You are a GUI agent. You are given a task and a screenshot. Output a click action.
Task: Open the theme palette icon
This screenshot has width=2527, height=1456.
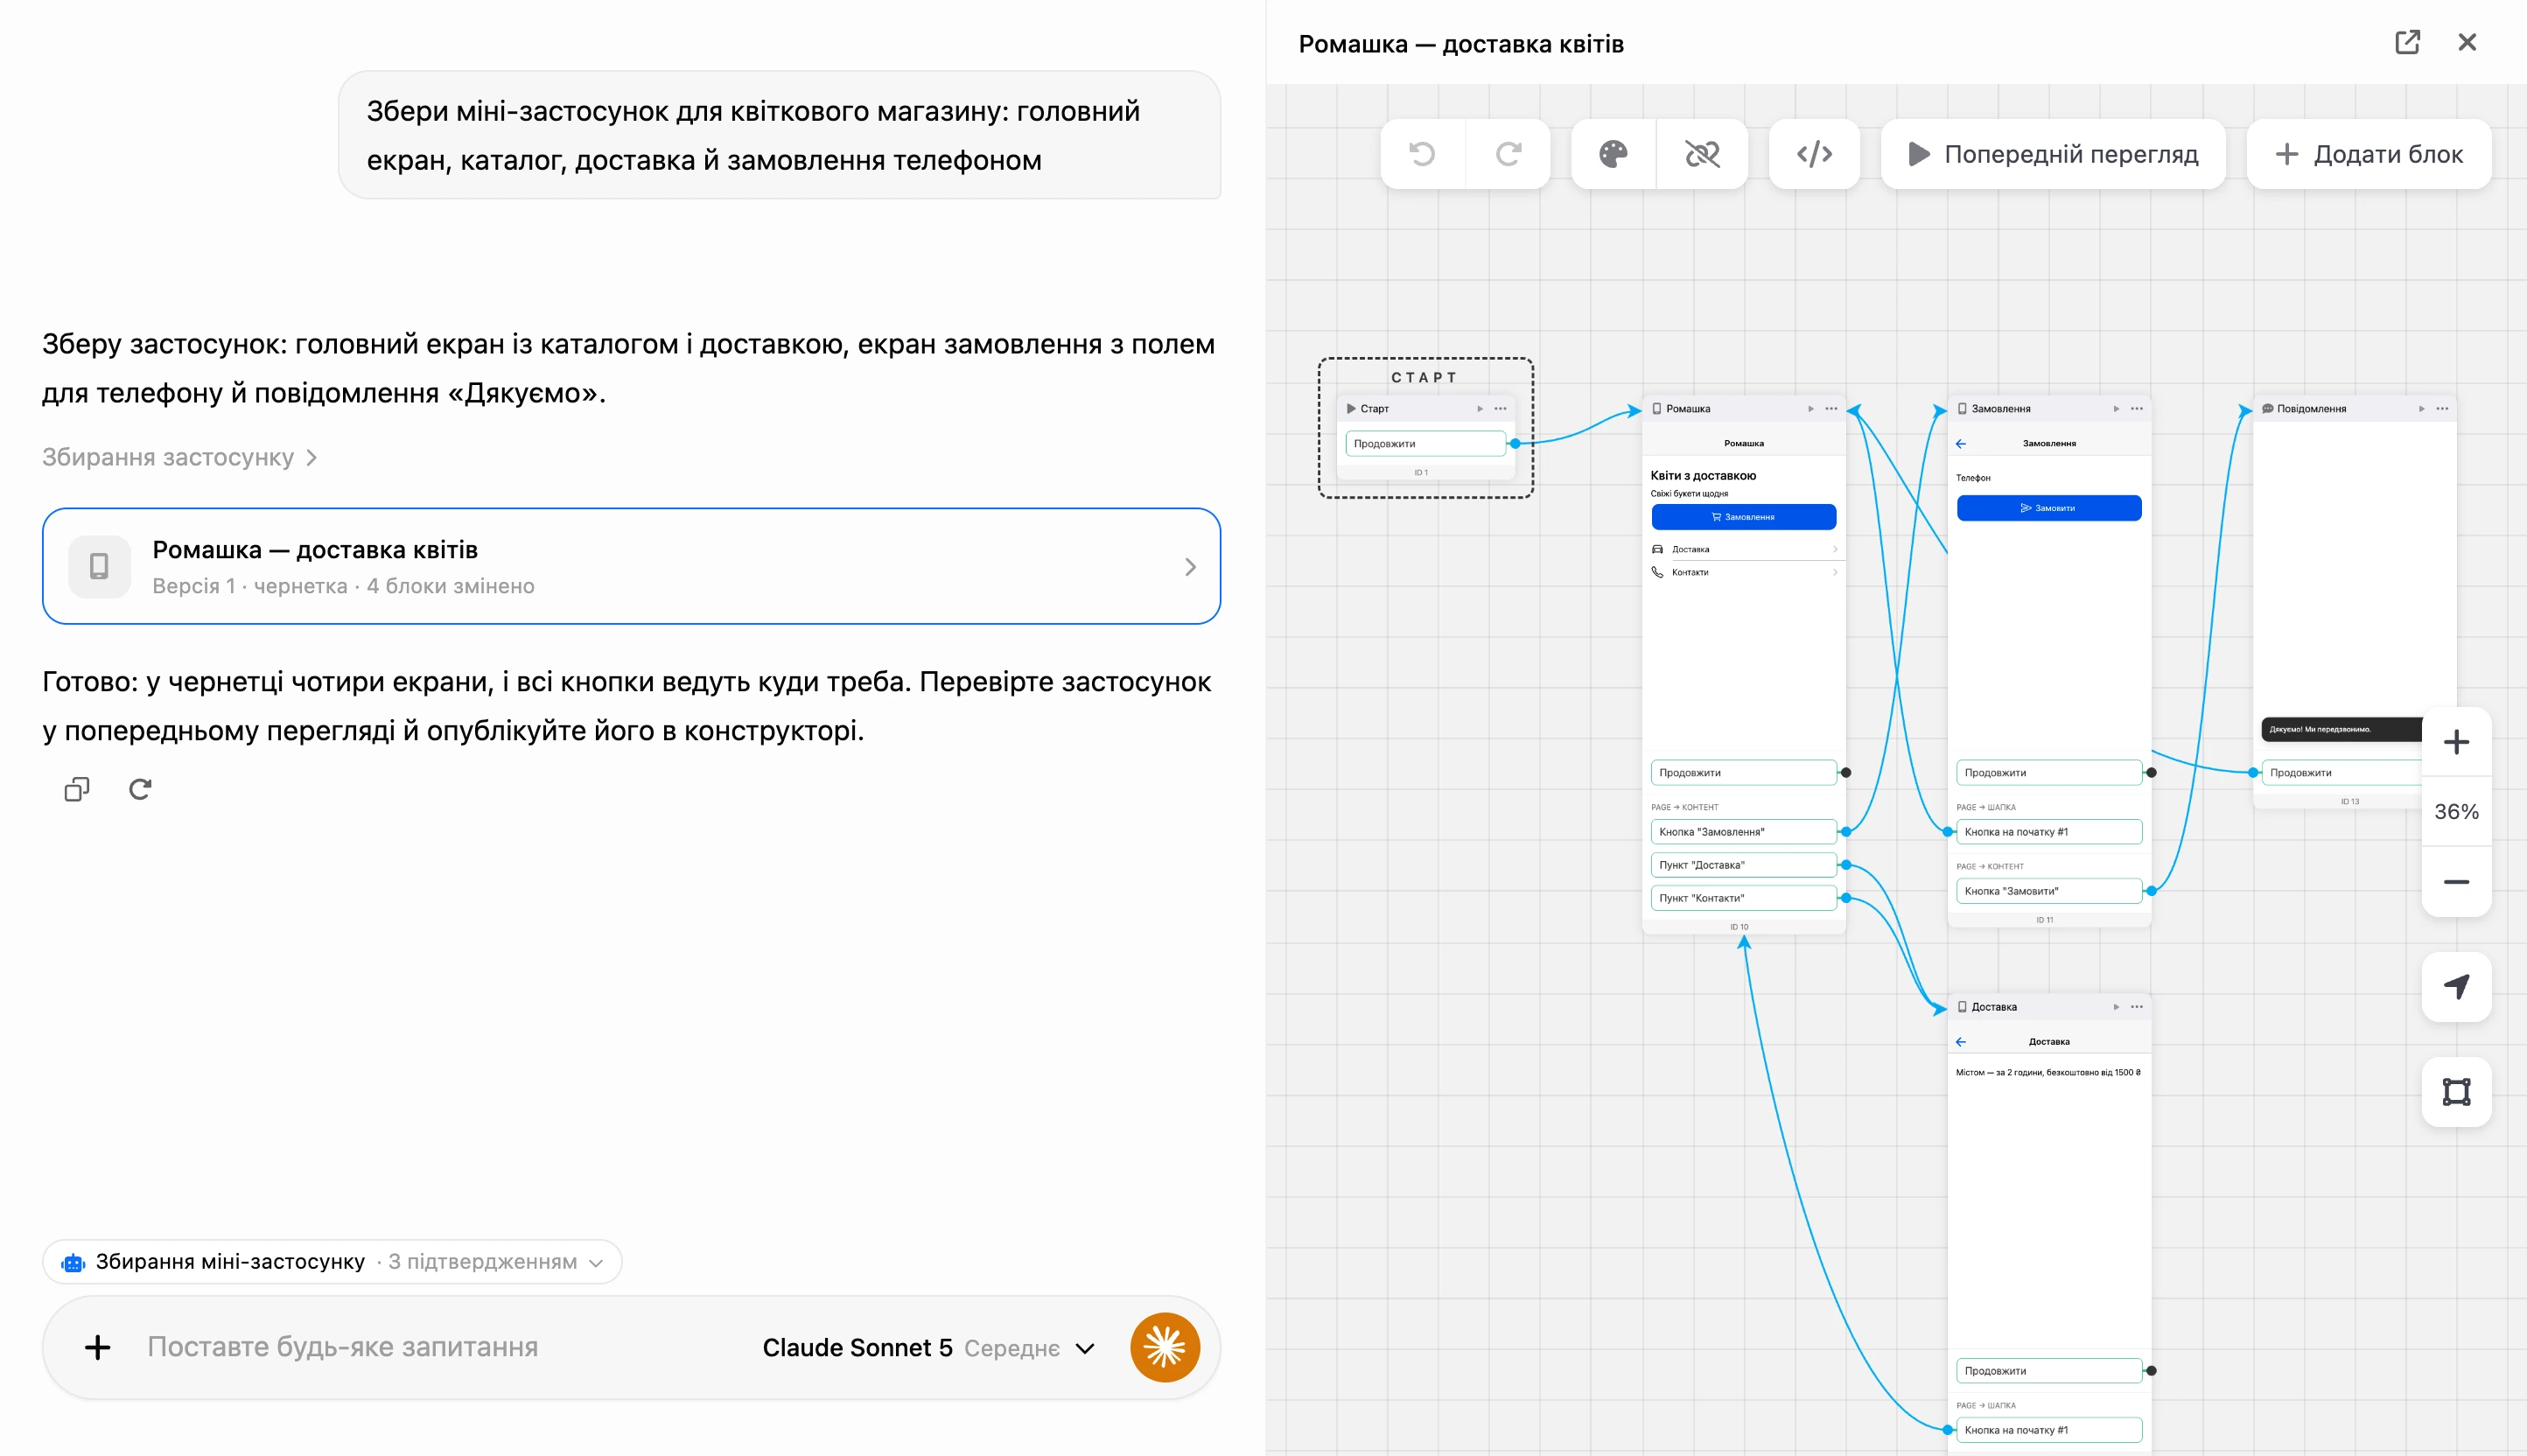tap(1613, 154)
